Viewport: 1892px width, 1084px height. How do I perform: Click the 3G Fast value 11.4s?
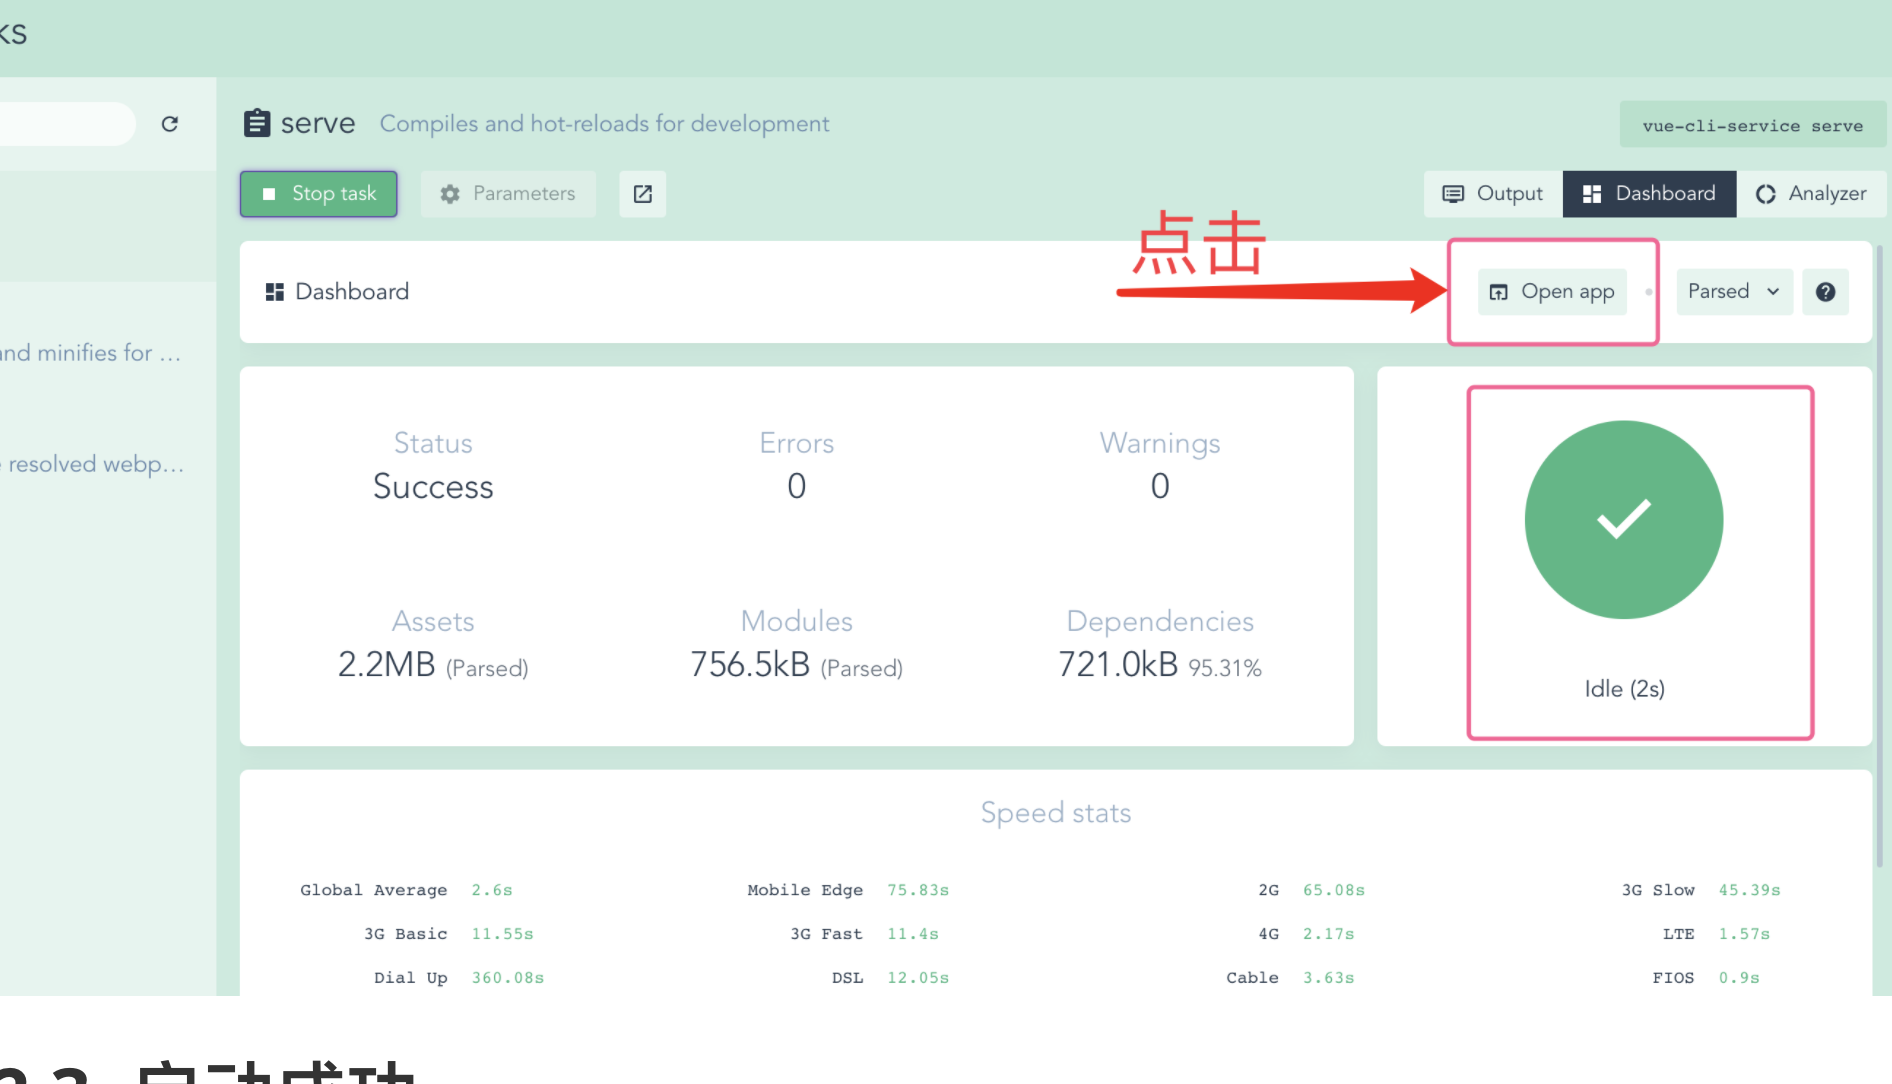point(913,934)
